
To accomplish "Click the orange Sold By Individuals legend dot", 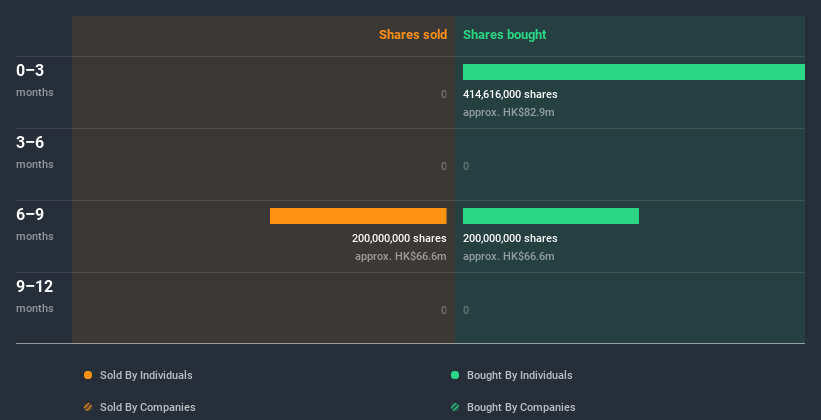I will 88,375.
